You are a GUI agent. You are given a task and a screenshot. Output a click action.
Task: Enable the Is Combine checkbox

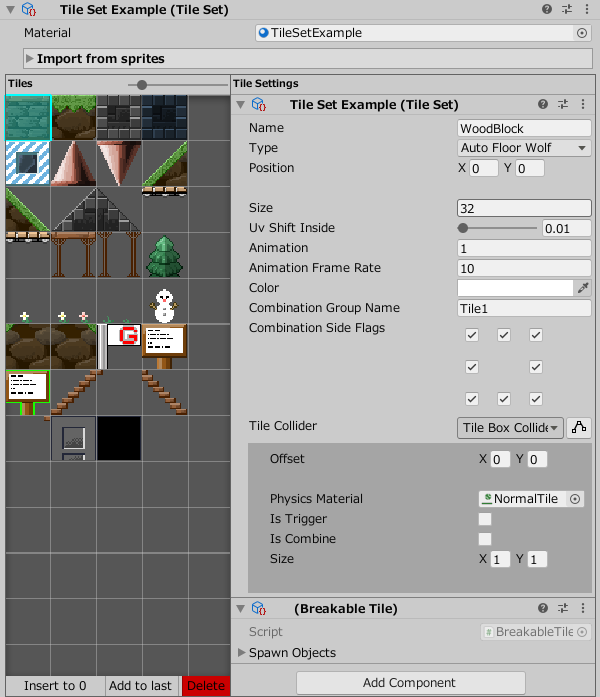point(485,539)
